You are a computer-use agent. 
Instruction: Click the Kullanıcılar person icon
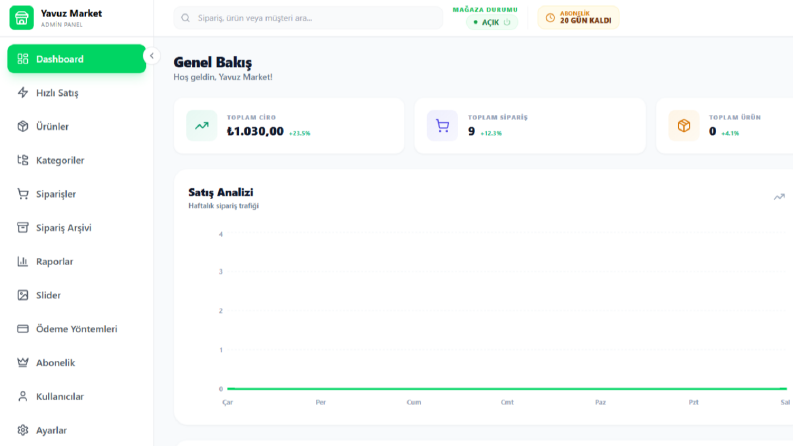(x=23, y=396)
